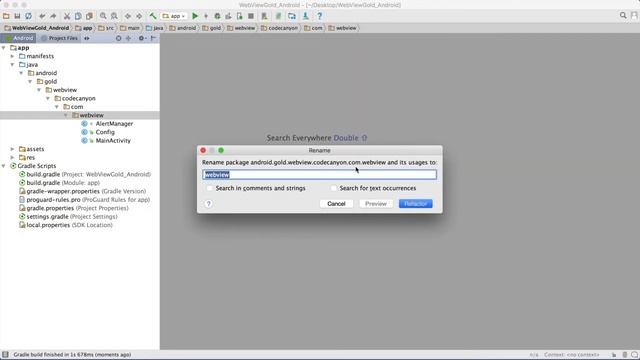640x360 pixels.
Task: Click the navigate Forward icon
Action: [x=139, y=16]
